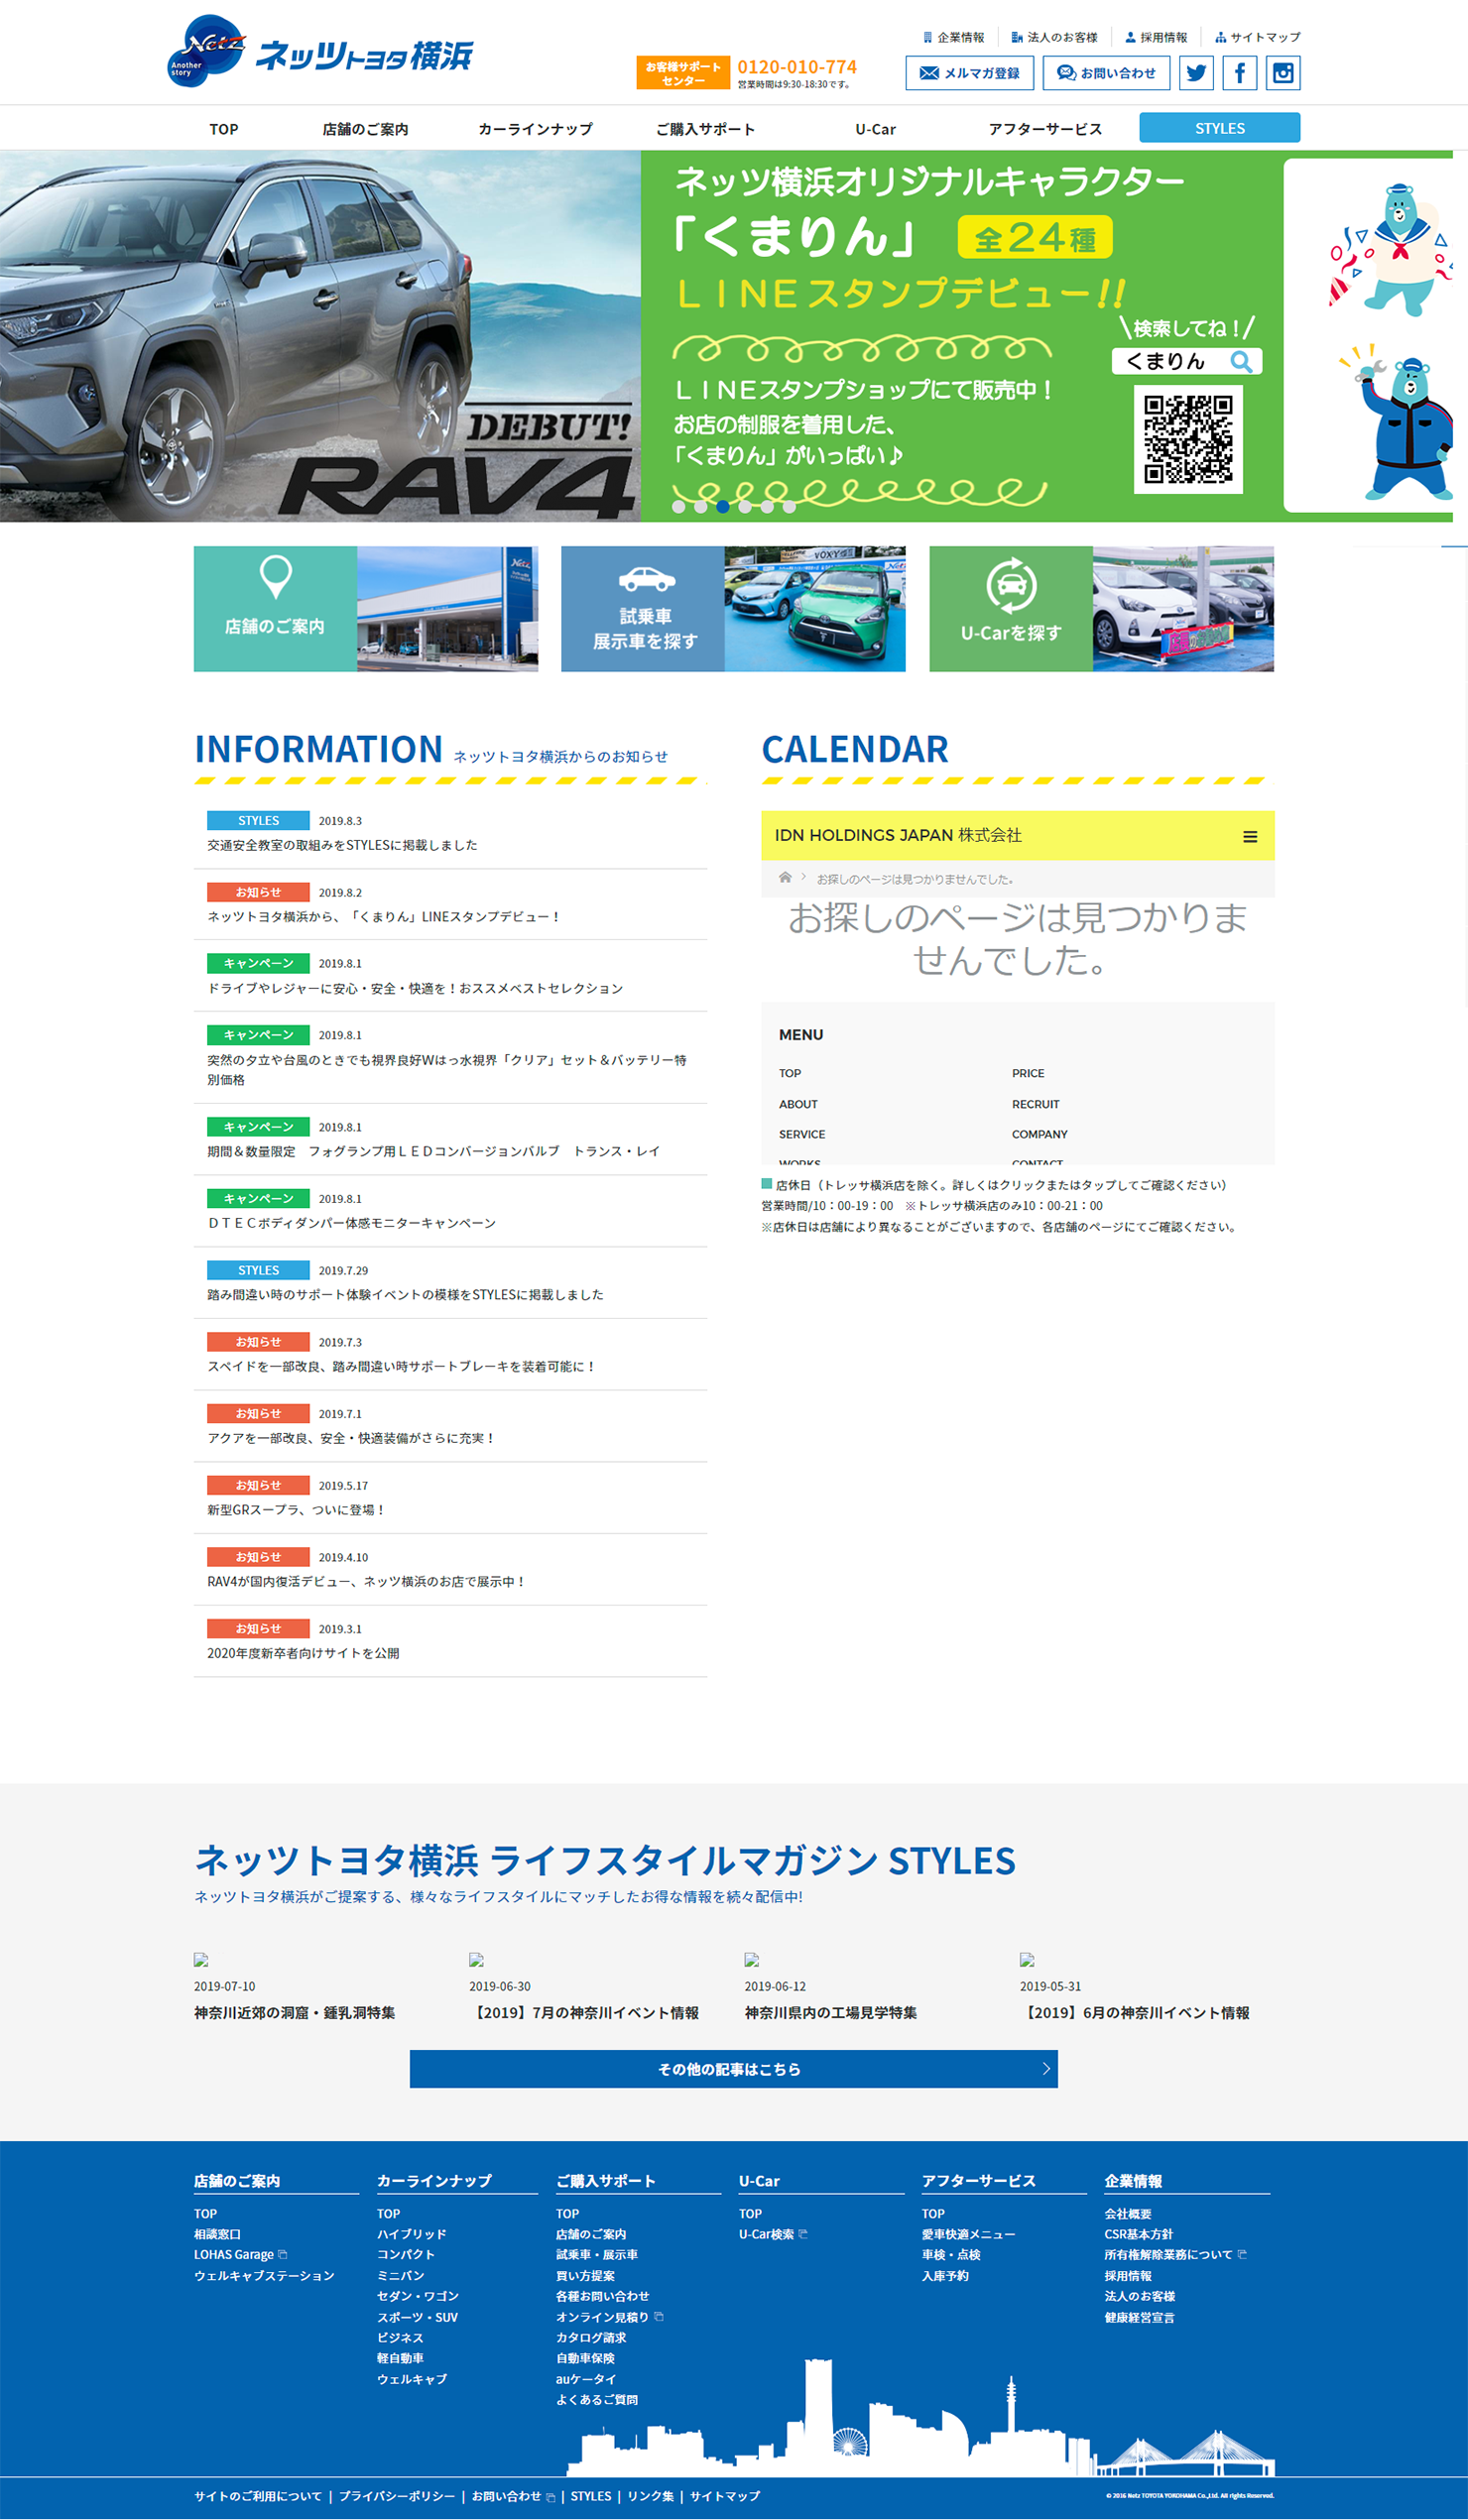Screen dimensions: 1468x2520
Task: Select the active third carousel dot
Action: coord(723,507)
